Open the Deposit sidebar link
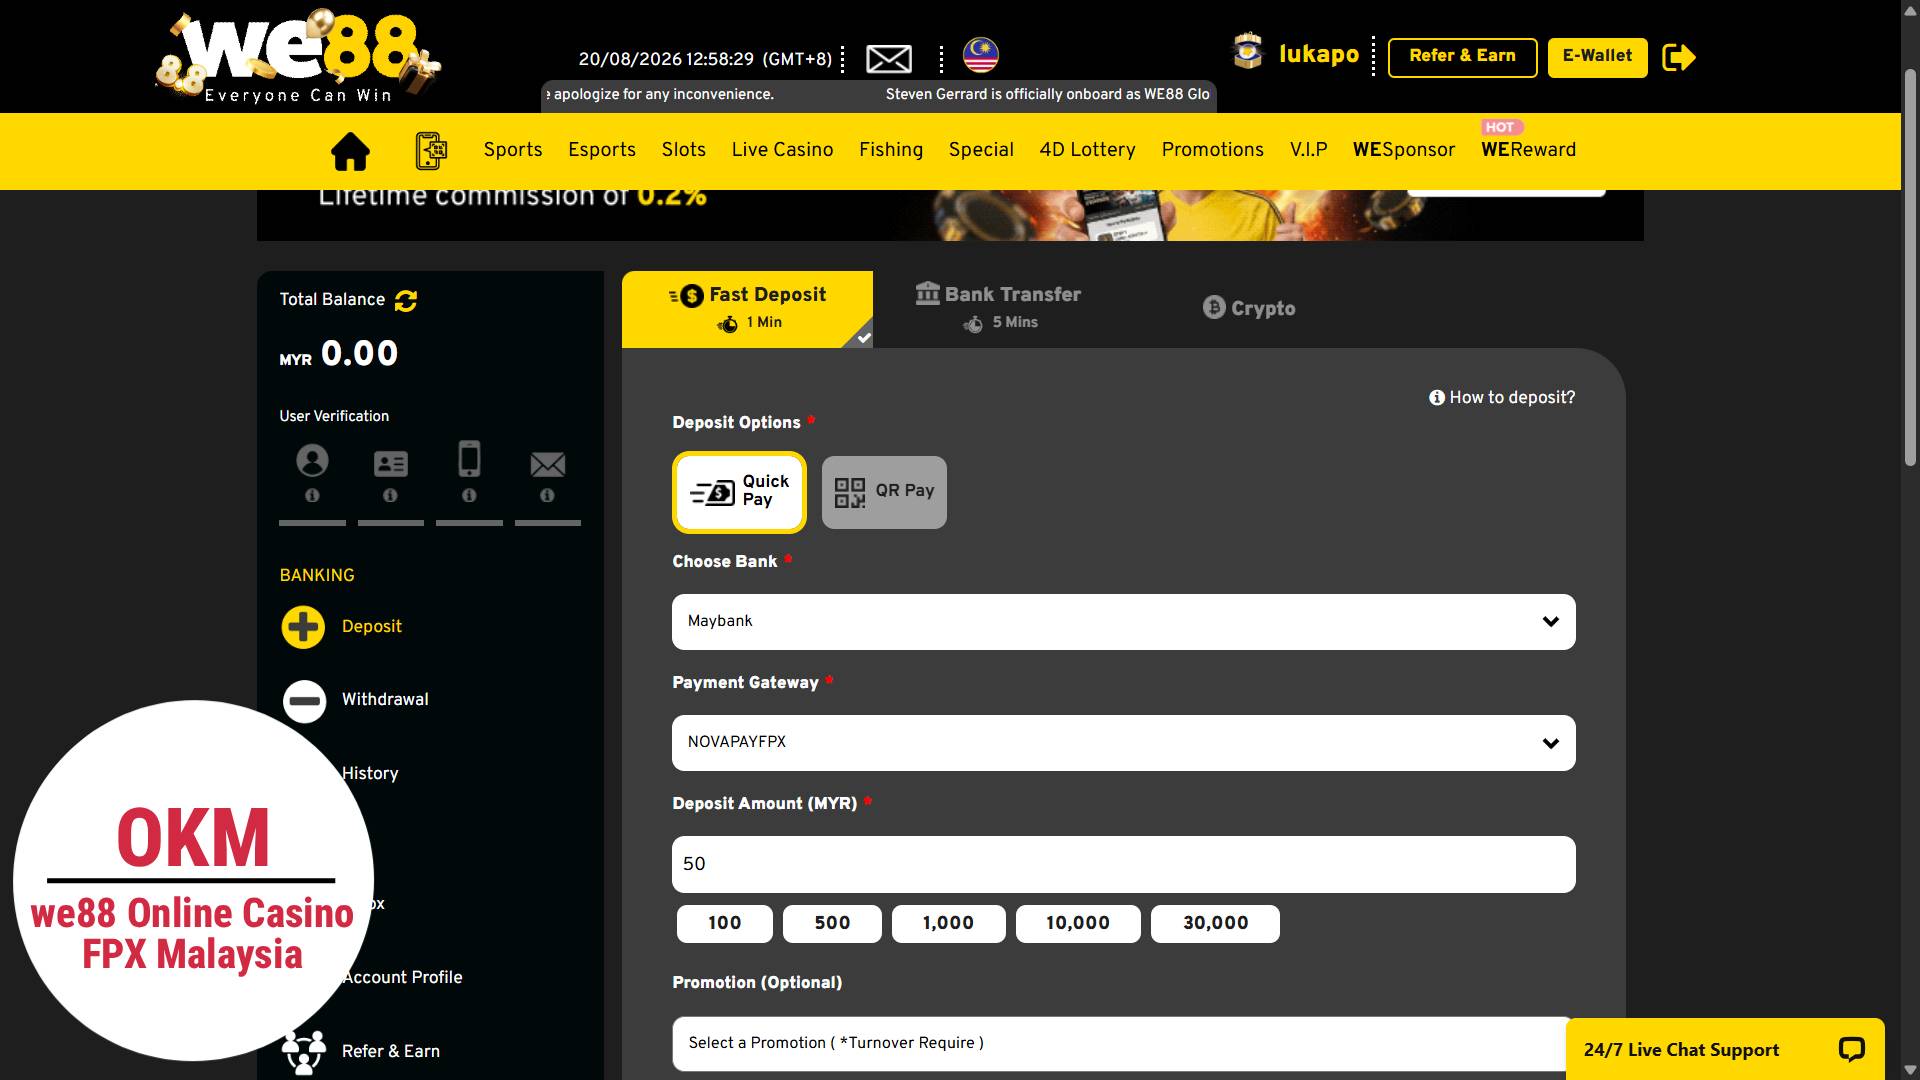The height and width of the screenshot is (1080, 1920). (372, 627)
